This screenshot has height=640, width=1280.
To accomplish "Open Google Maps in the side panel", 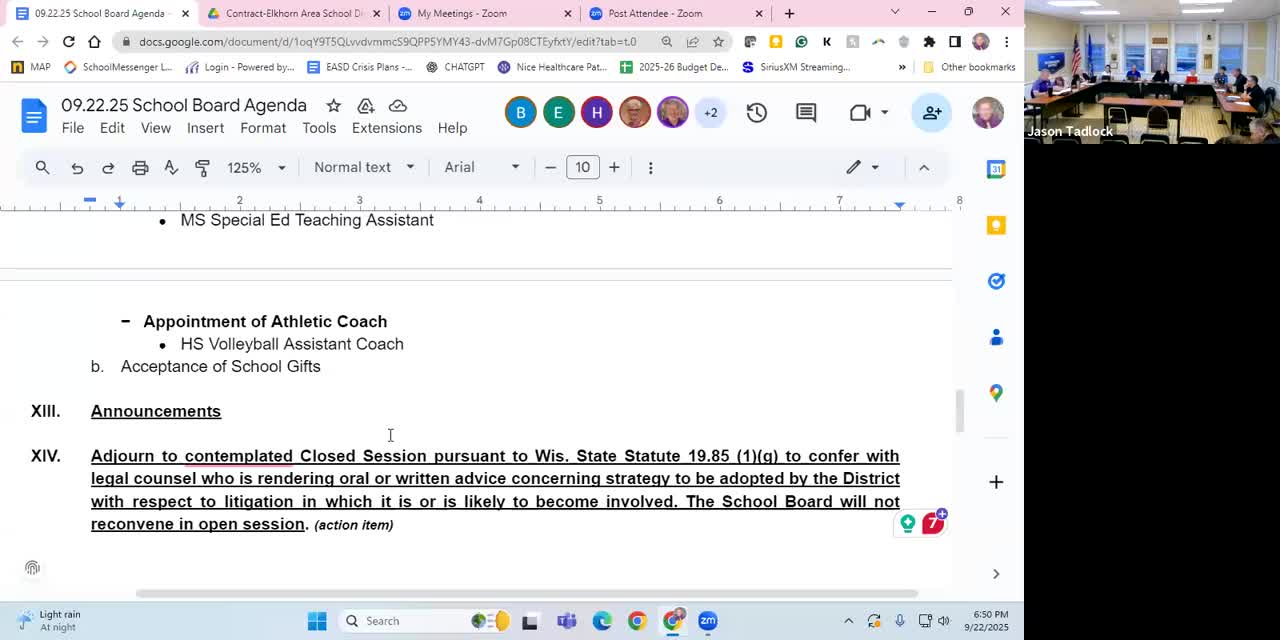I will pos(996,393).
